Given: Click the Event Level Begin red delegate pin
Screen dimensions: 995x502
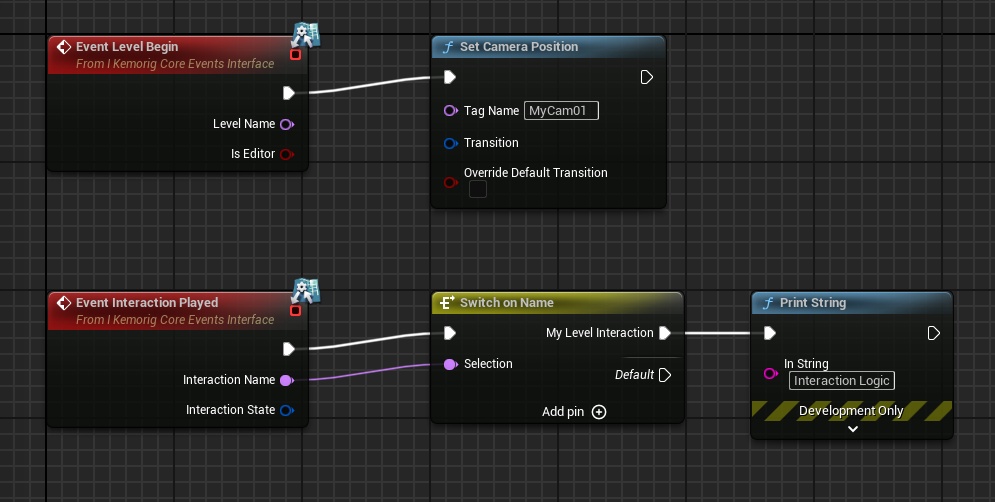Looking at the screenshot, I should click(x=295, y=55).
